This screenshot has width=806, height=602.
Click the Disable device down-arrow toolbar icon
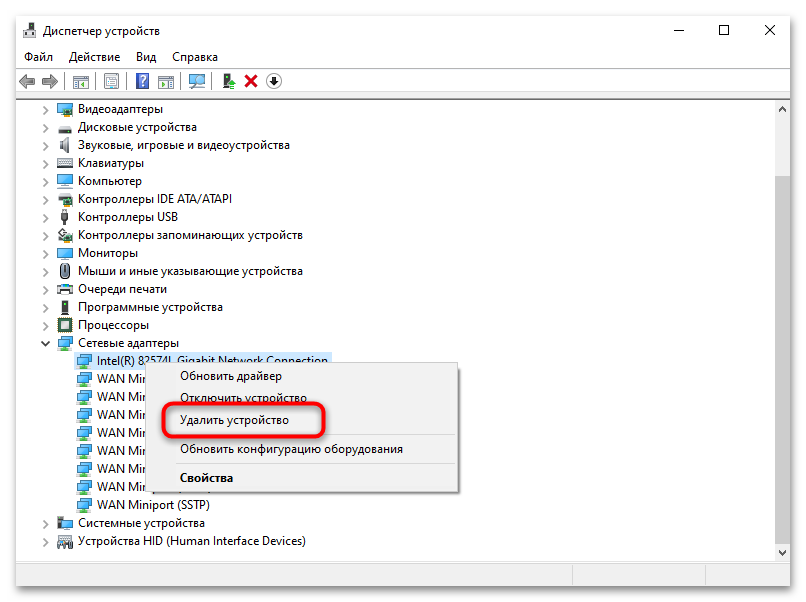(x=274, y=81)
